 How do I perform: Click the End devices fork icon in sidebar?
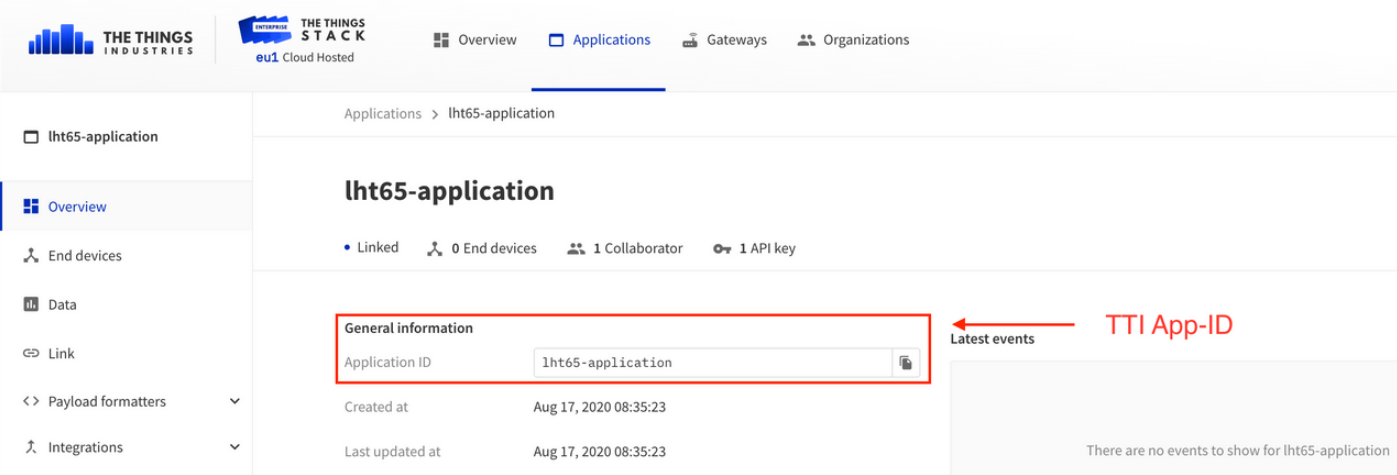click(31, 256)
